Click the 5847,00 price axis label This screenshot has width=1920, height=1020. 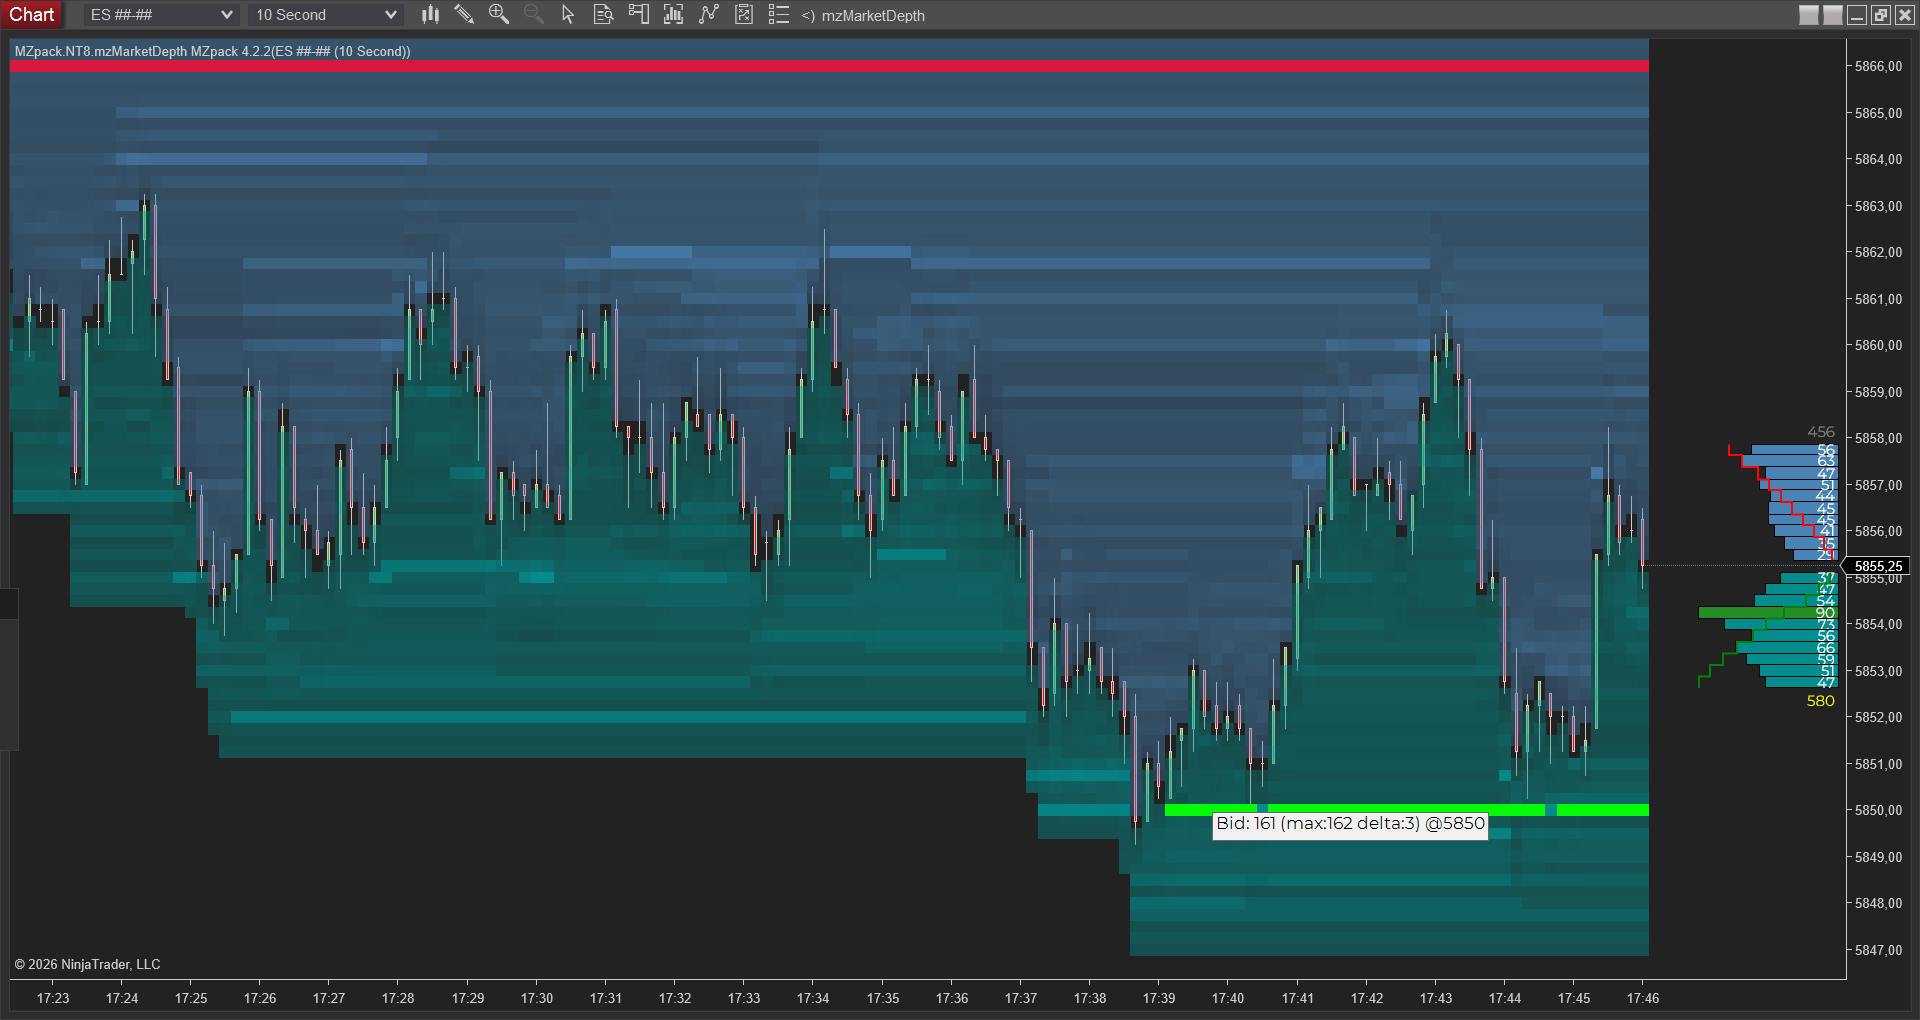[1878, 950]
